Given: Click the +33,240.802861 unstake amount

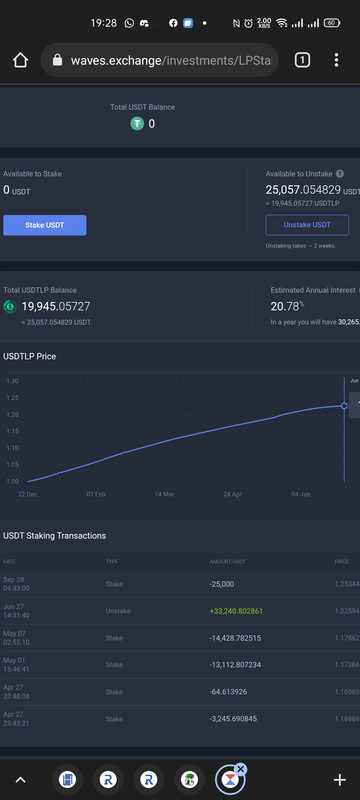Looking at the screenshot, I should coord(236,611).
